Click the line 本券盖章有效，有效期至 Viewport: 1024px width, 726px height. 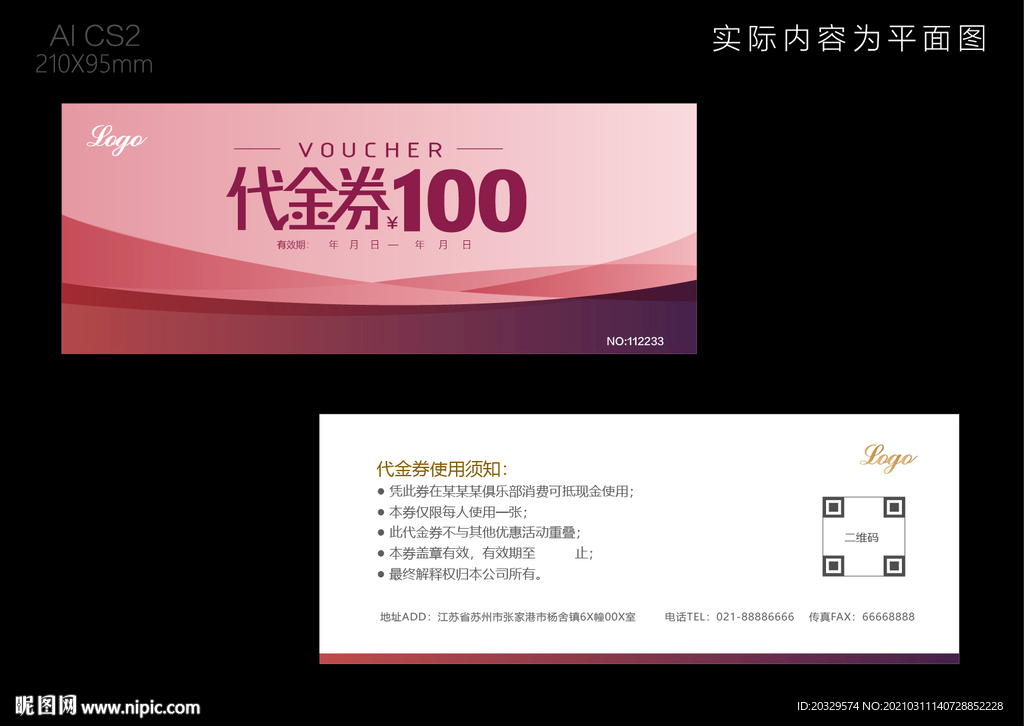[485, 554]
